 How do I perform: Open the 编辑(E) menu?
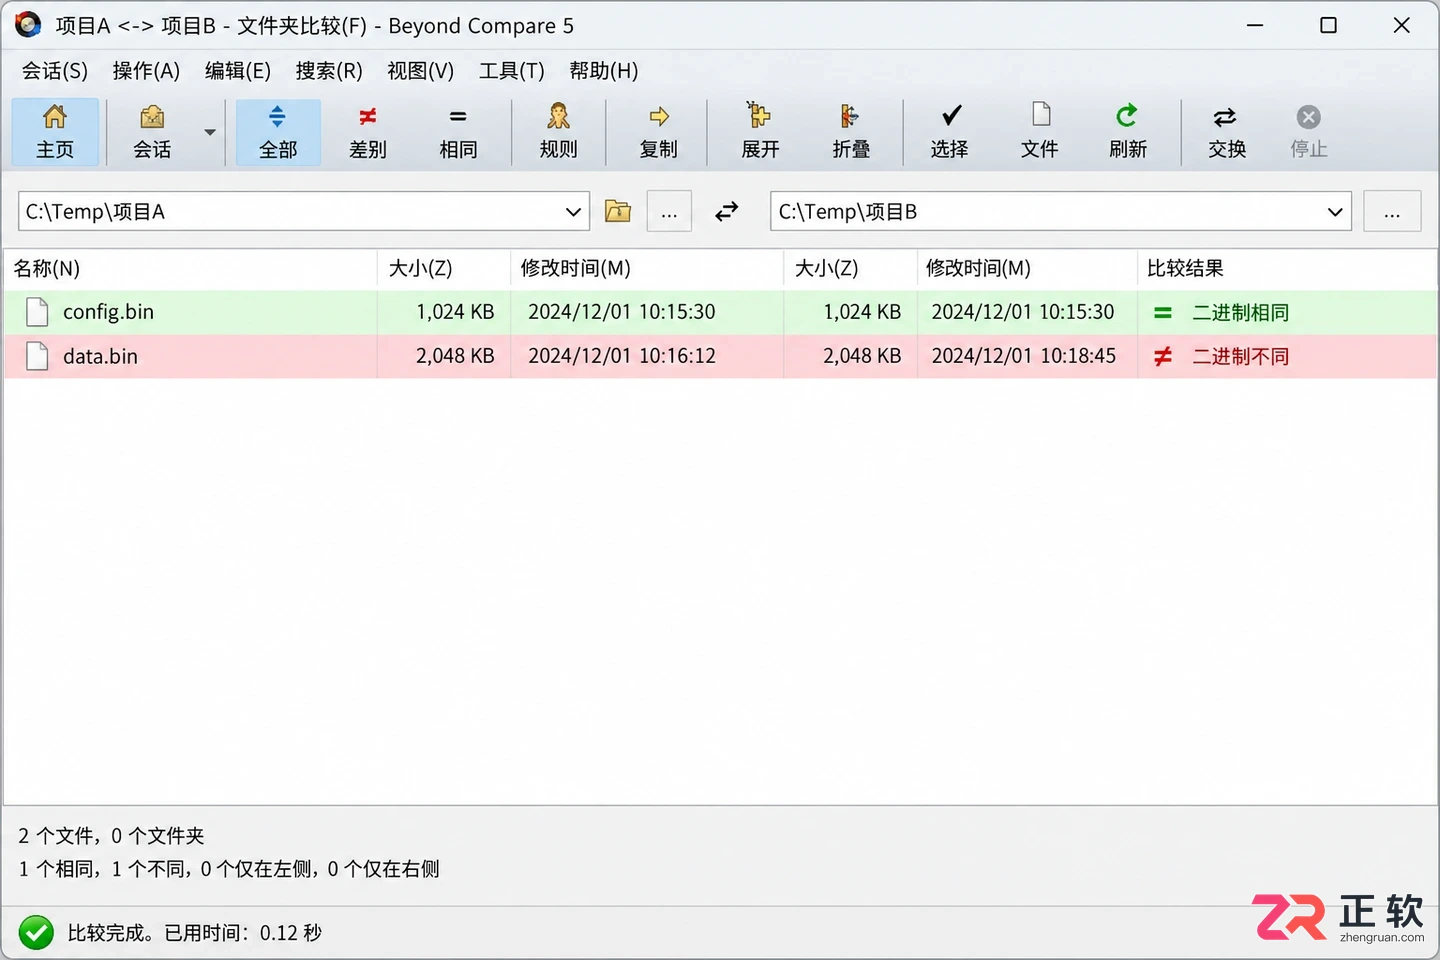click(x=238, y=71)
